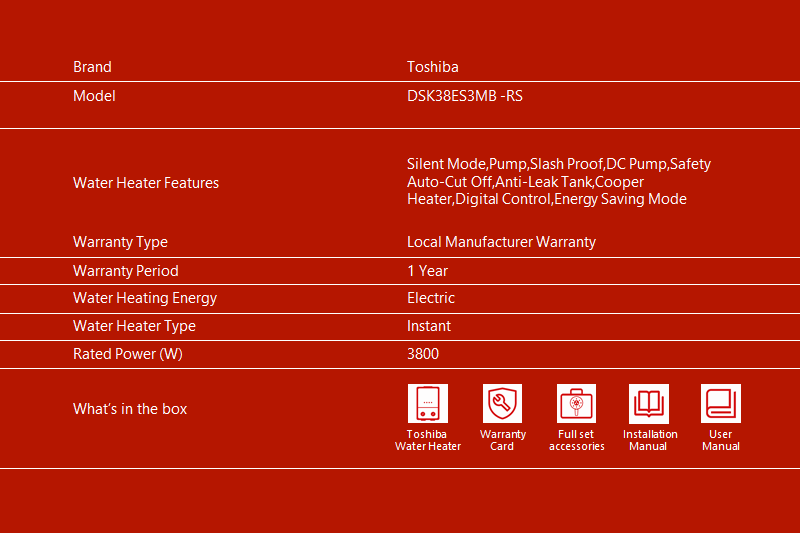
Task: Click the 'Toshiba' brand value
Action: coord(433,67)
